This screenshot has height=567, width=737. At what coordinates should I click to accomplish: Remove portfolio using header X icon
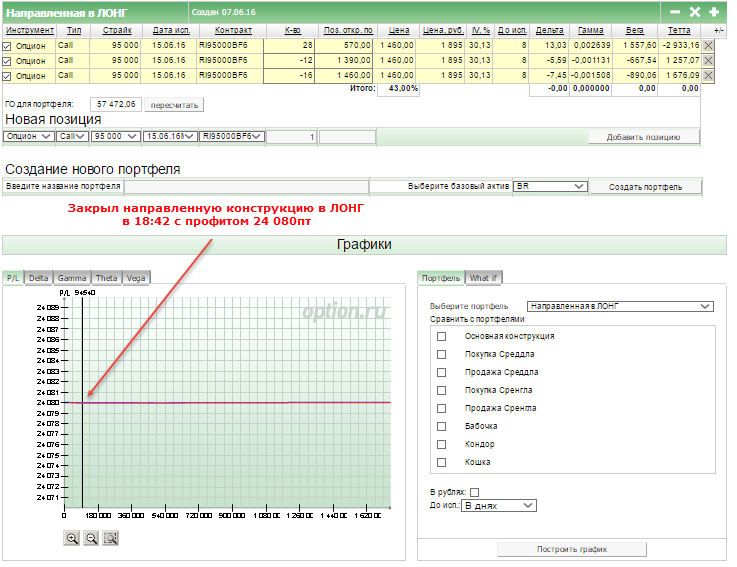point(695,12)
